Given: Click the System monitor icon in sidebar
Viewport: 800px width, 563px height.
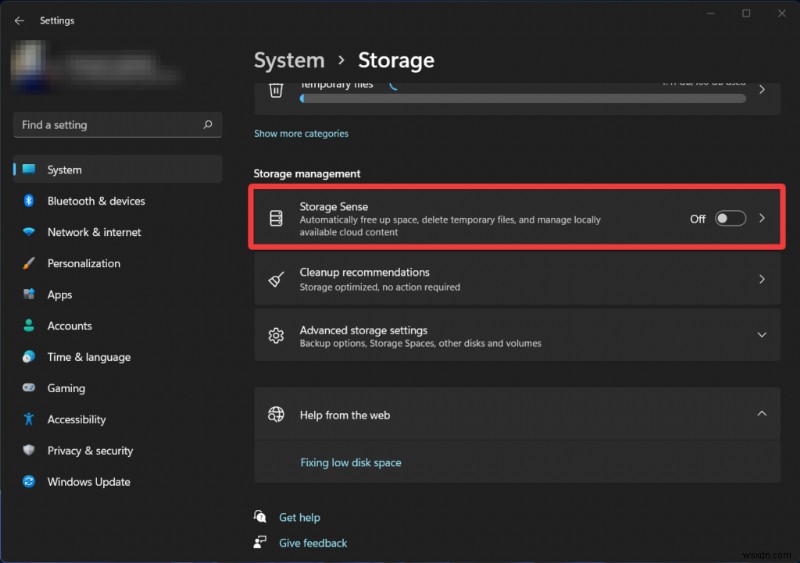Looking at the screenshot, I should tap(29, 169).
